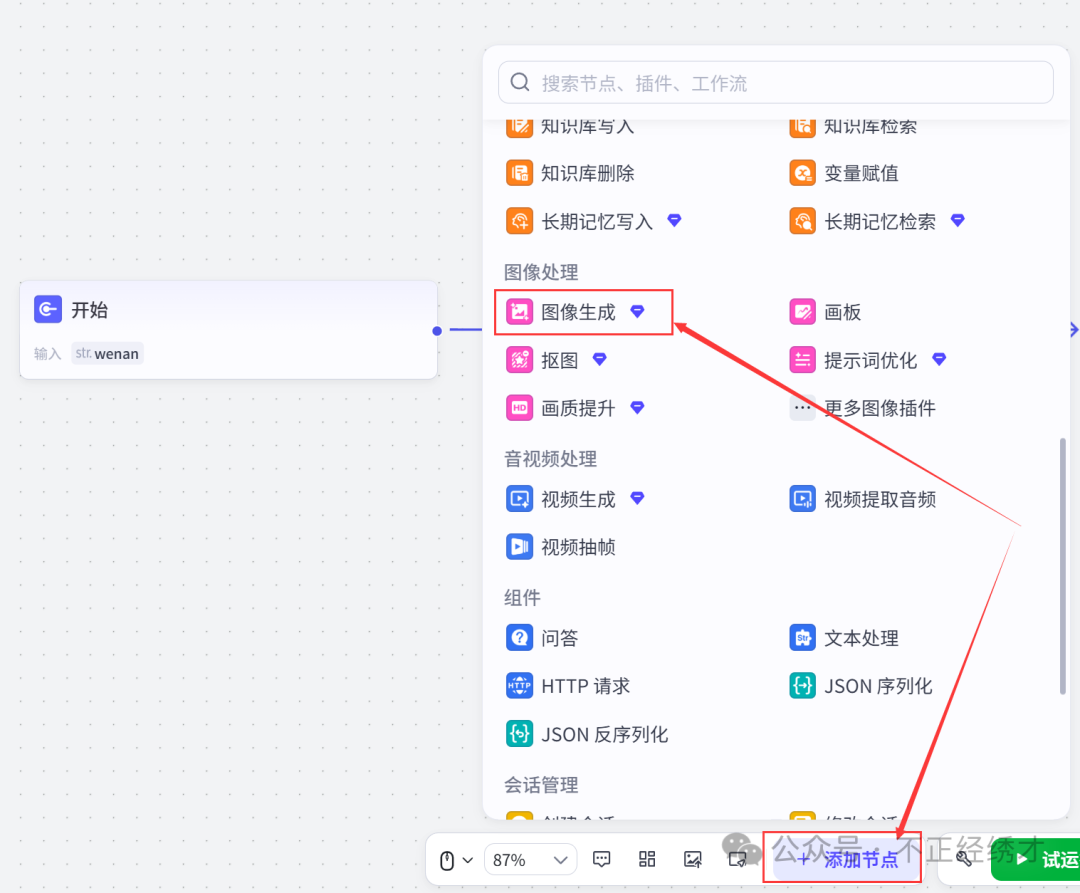
Task: Add the 问答 question node
Action: 559,638
